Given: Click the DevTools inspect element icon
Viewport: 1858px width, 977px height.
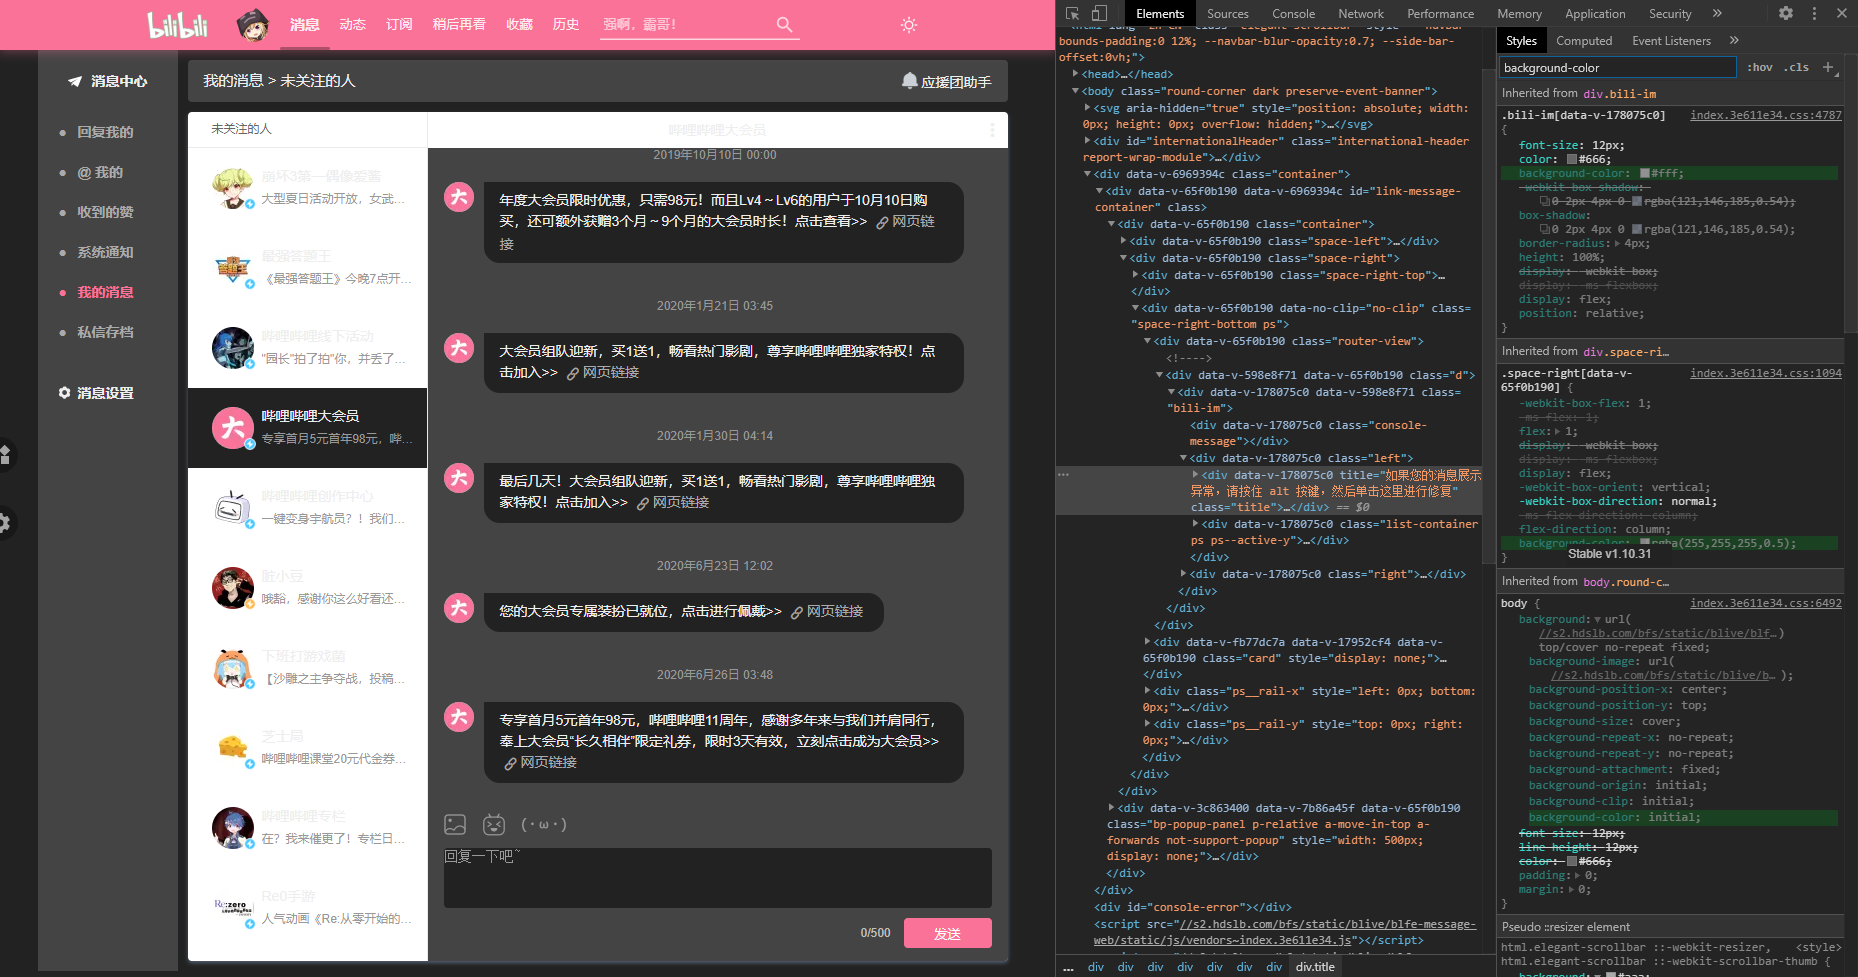Looking at the screenshot, I should coord(1072,14).
